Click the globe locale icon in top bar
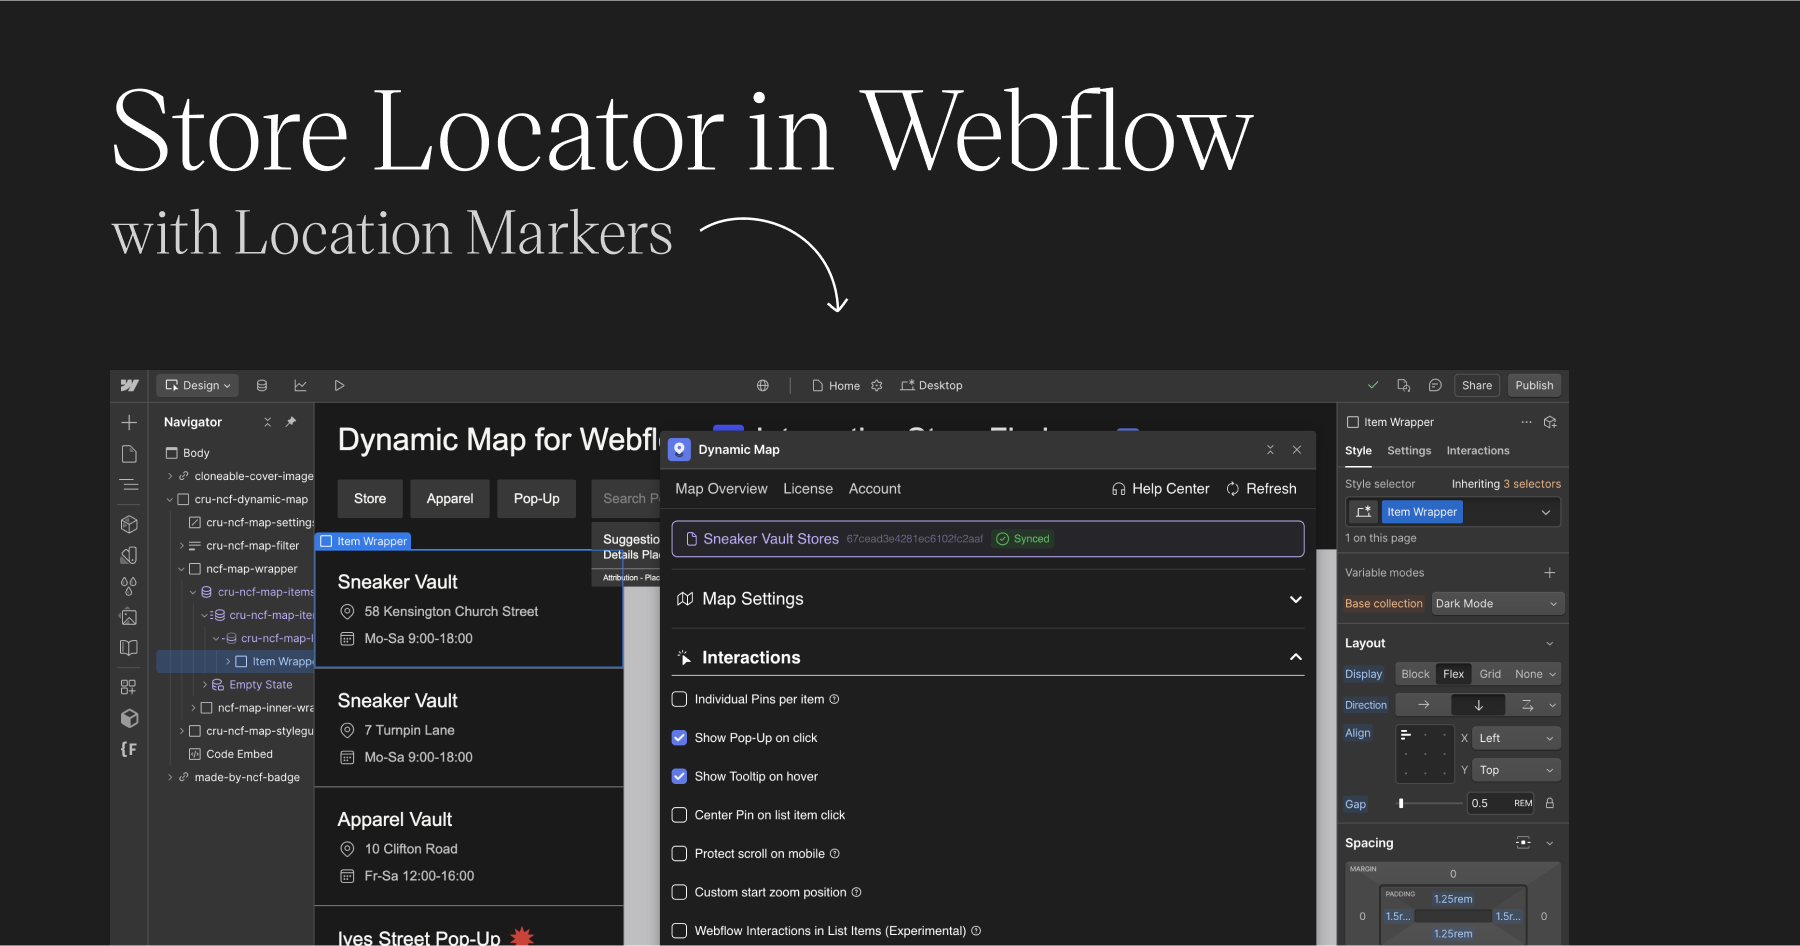 [763, 385]
